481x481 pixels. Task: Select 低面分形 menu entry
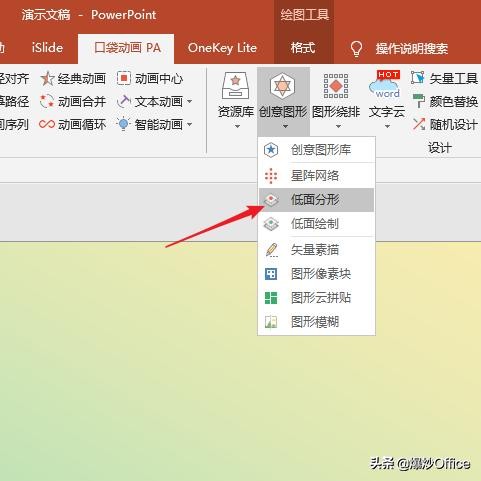(x=316, y=200)
